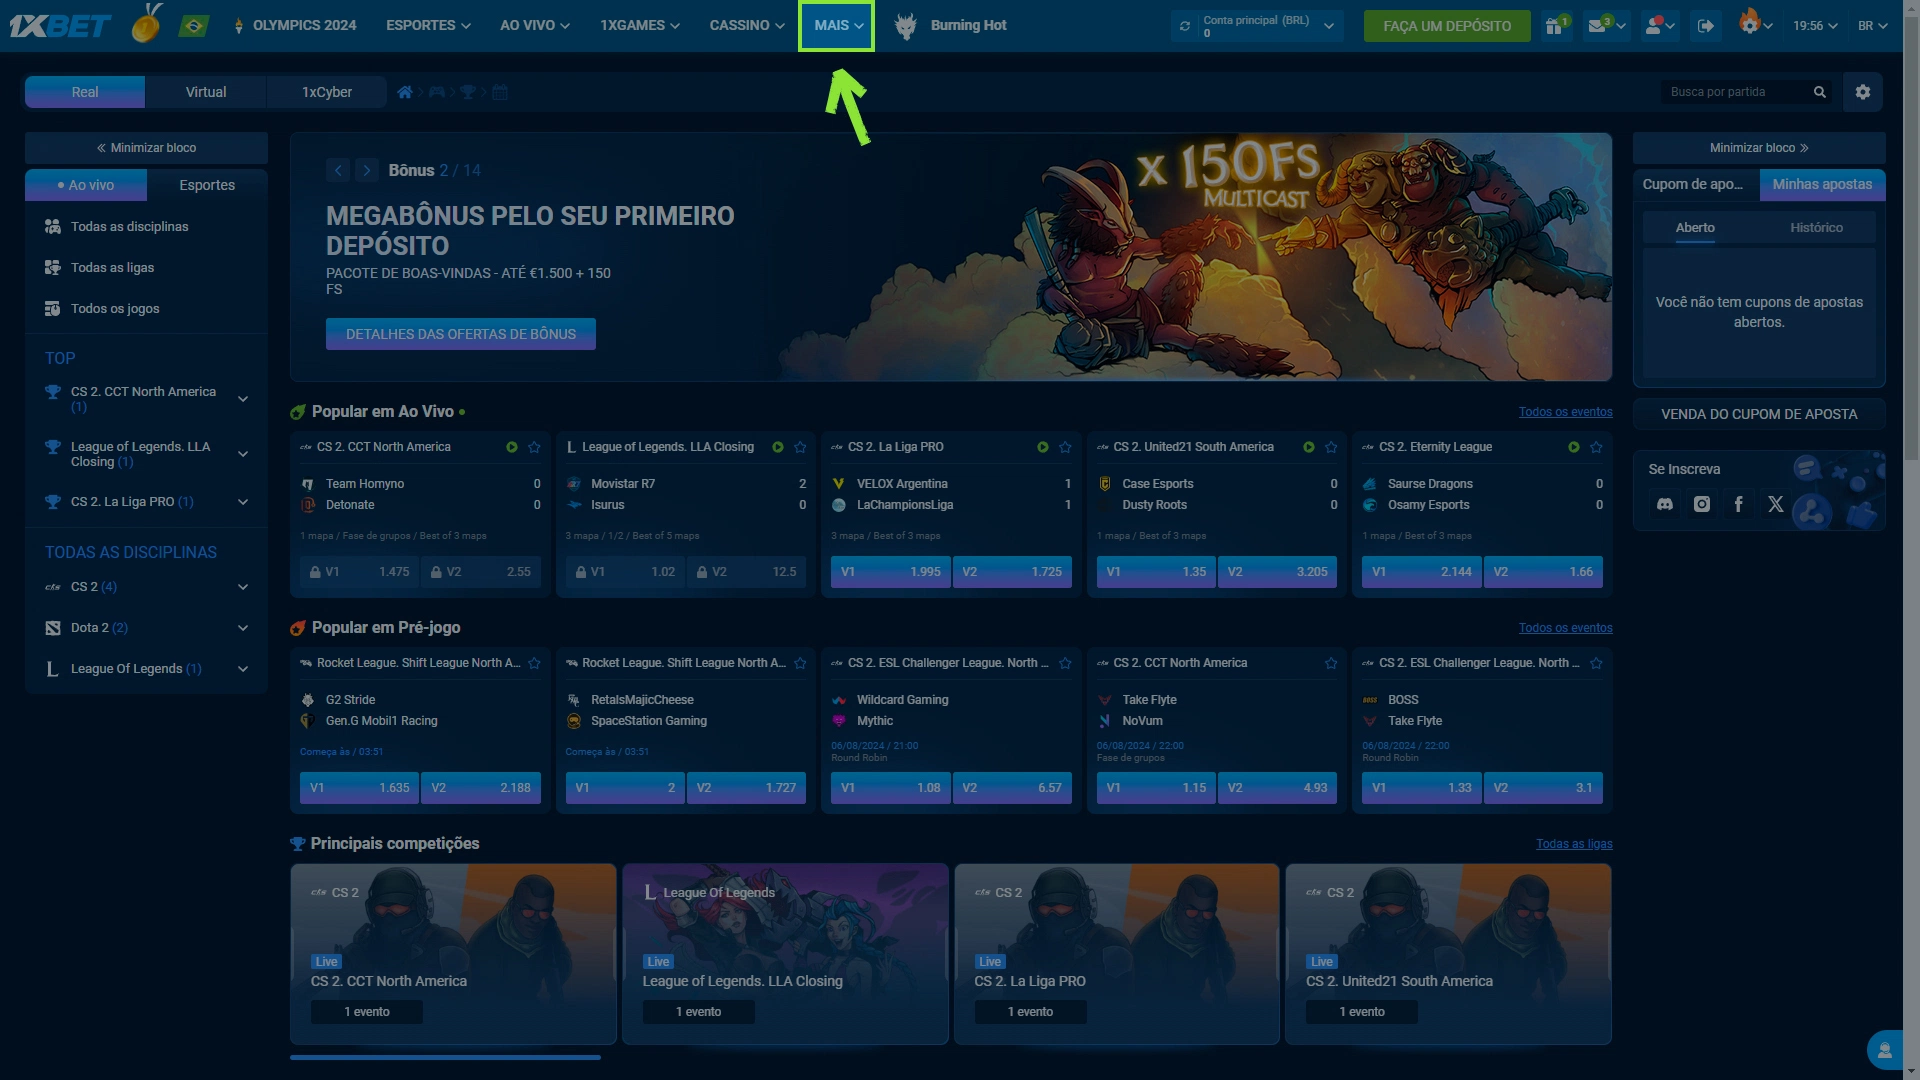The image size is (1920, 1080).
Task: Open the Discord social link
Action: coord(1665,504)
